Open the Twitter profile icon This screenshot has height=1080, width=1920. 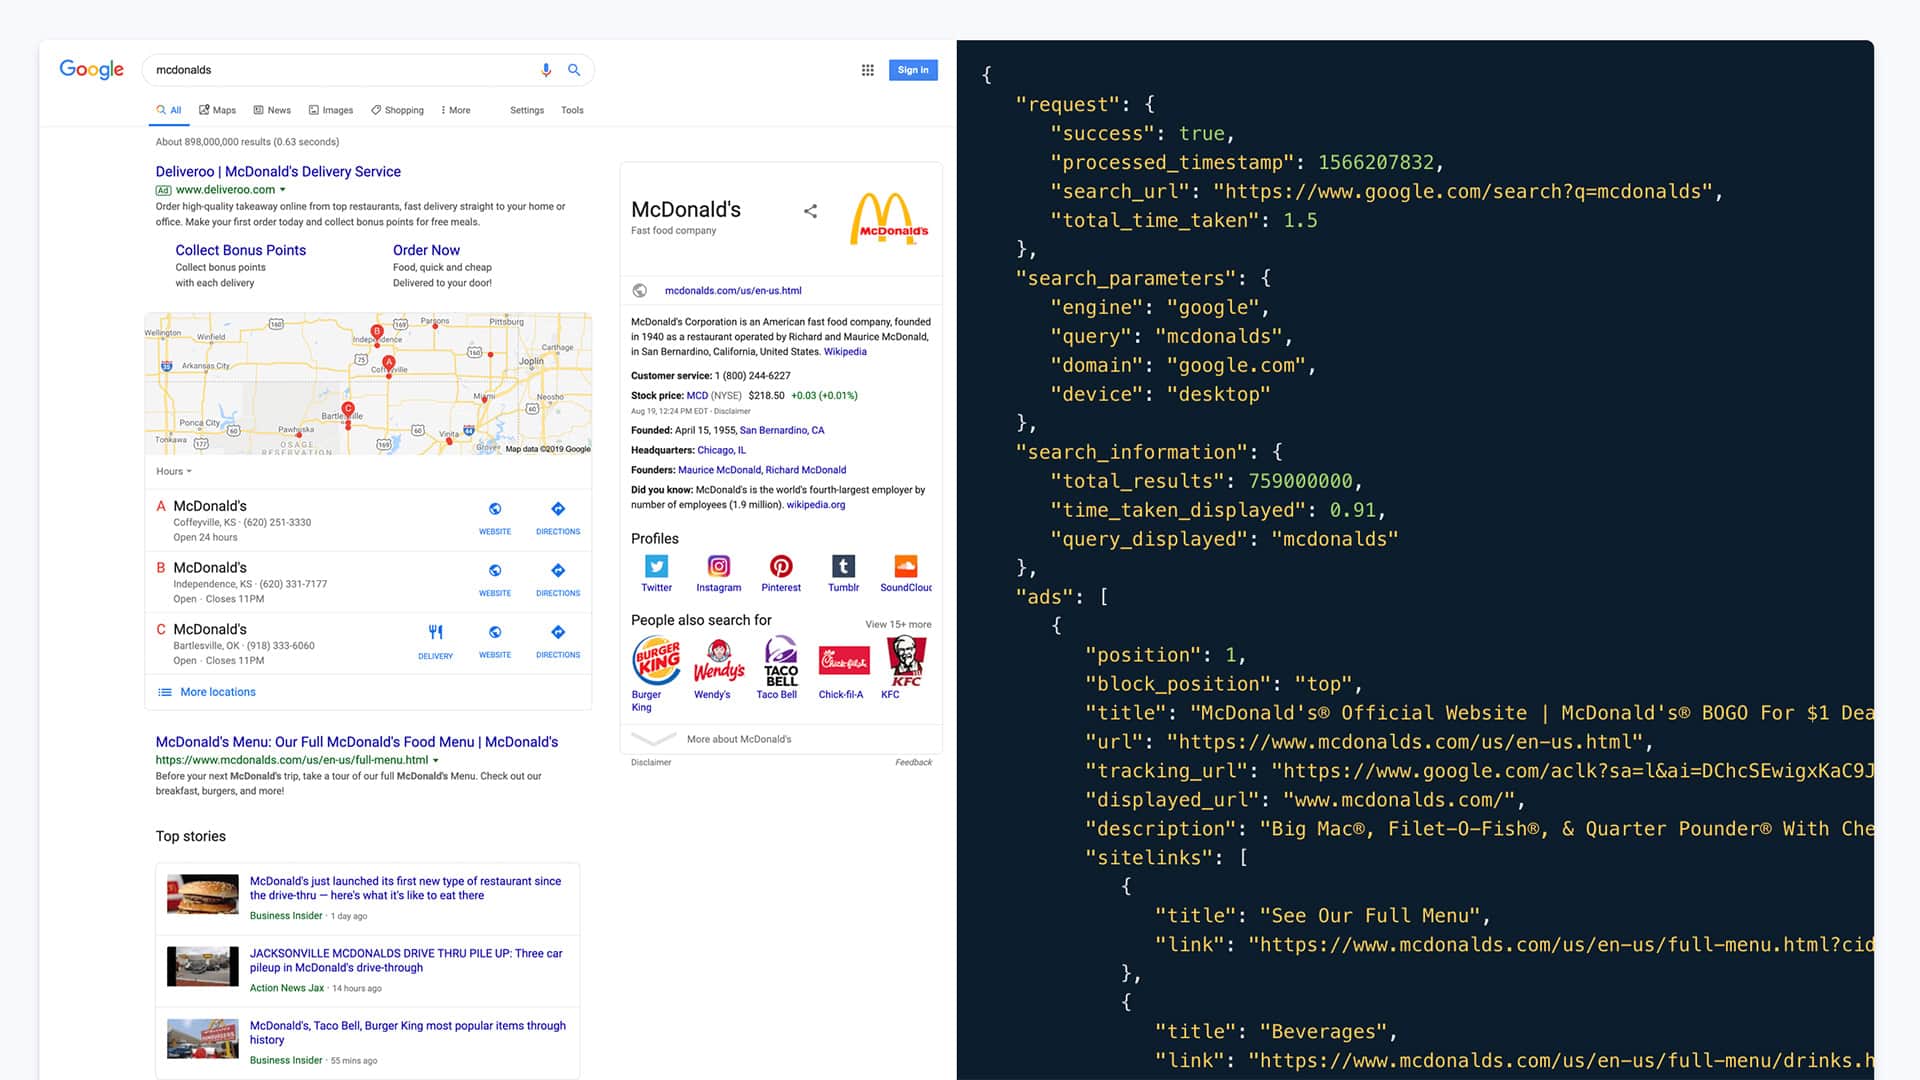click(657, 566)
